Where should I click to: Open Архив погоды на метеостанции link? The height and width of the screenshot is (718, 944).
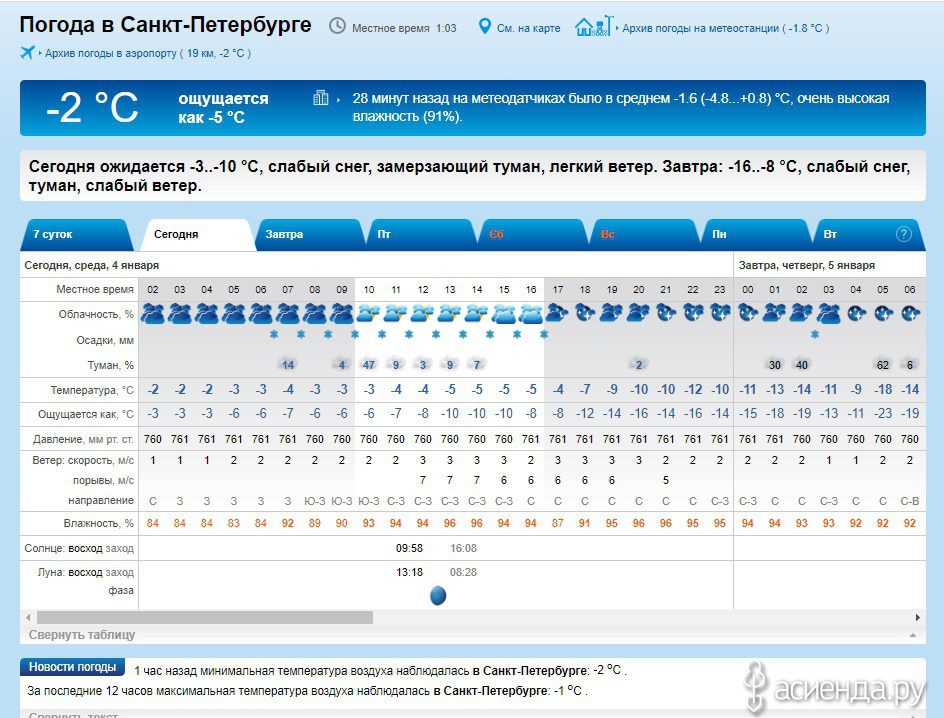(725, 28)
